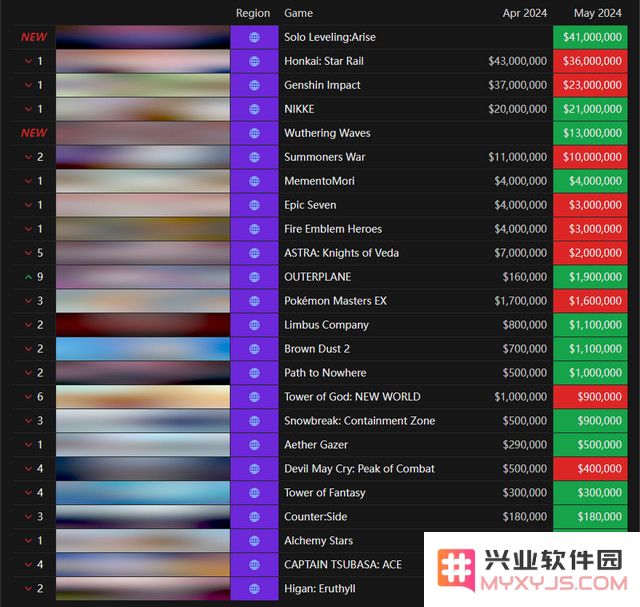Click the globe region icon for Genshin Impact

coord(254,85)
